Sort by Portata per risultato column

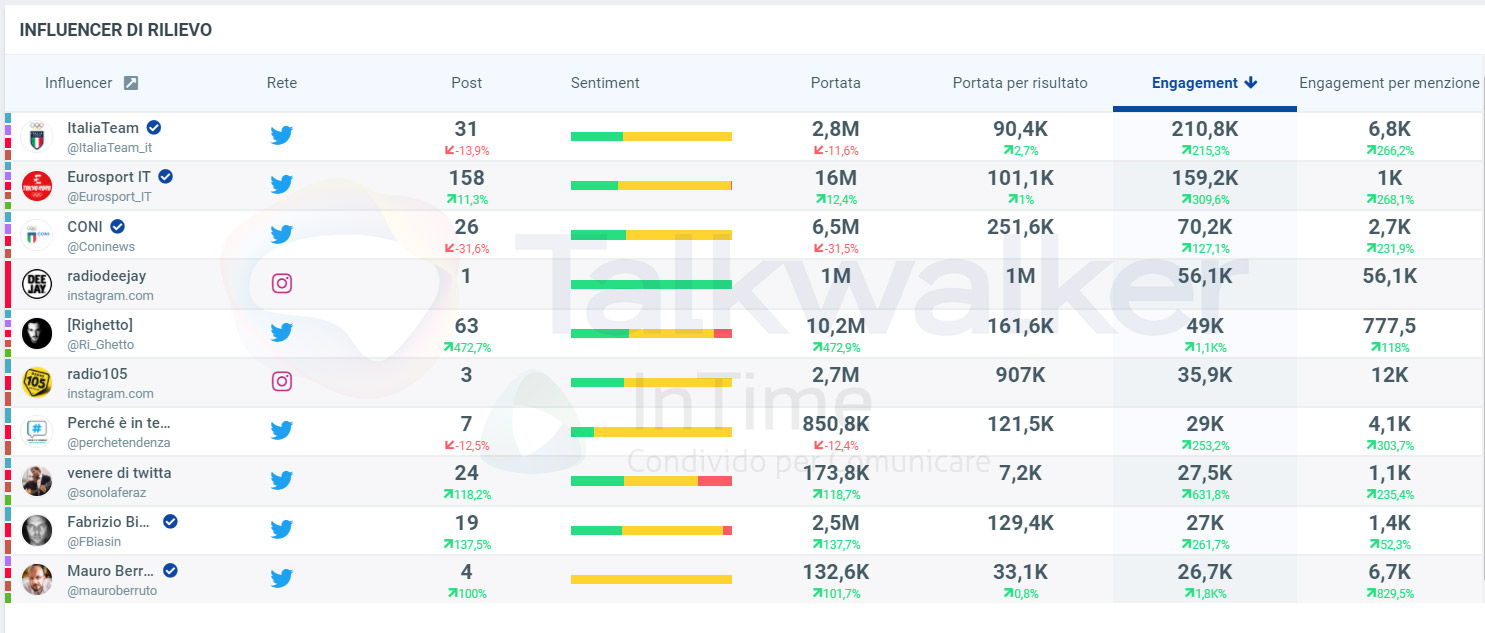pos(1020,83)
